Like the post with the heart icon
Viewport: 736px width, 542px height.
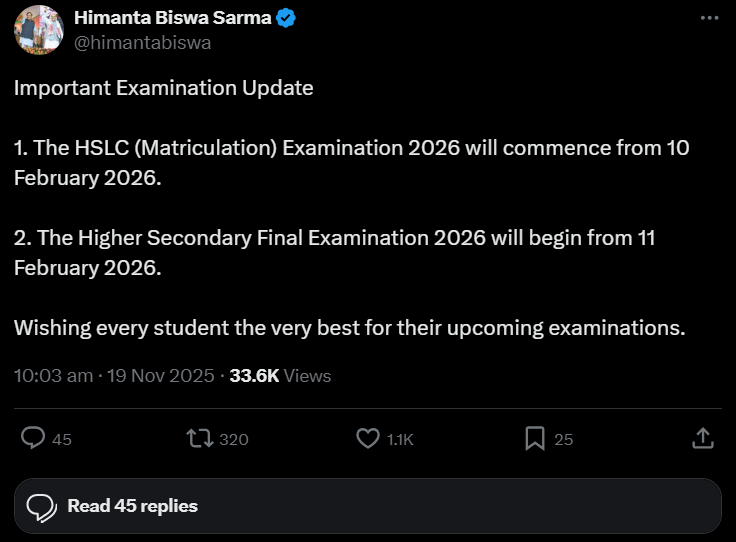coord(368,438)
